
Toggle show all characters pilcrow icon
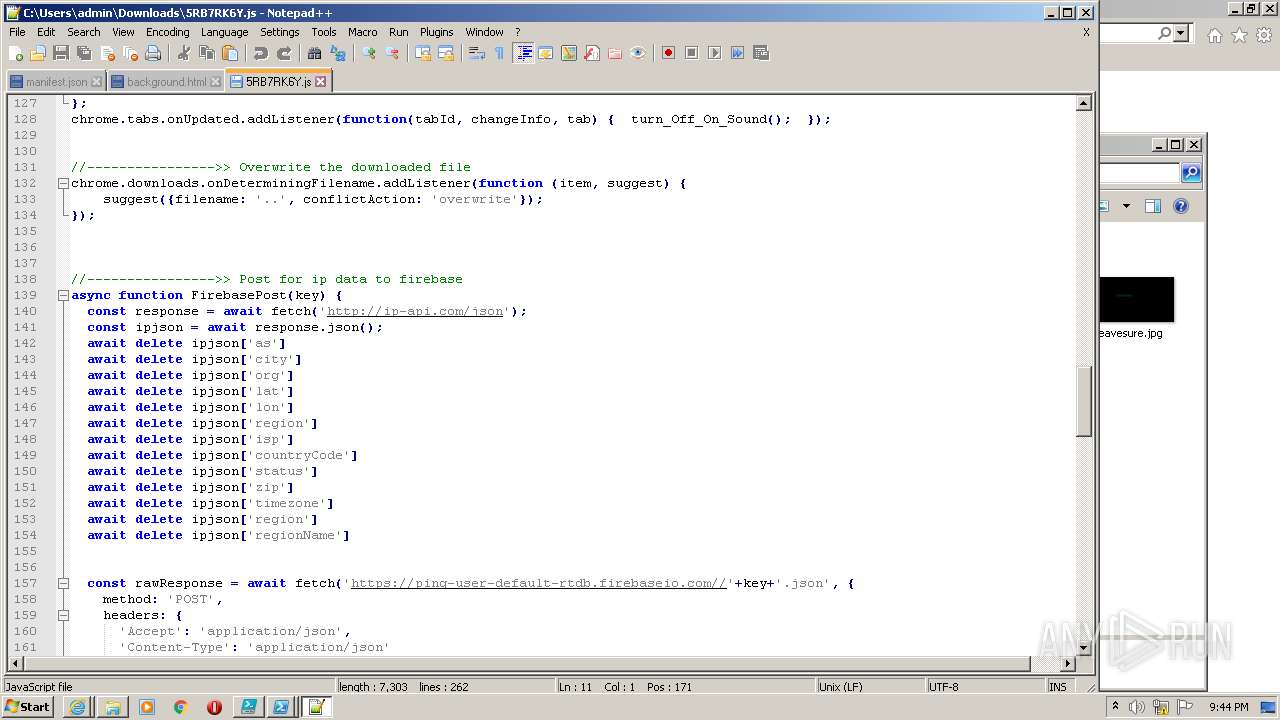point(500,53)
